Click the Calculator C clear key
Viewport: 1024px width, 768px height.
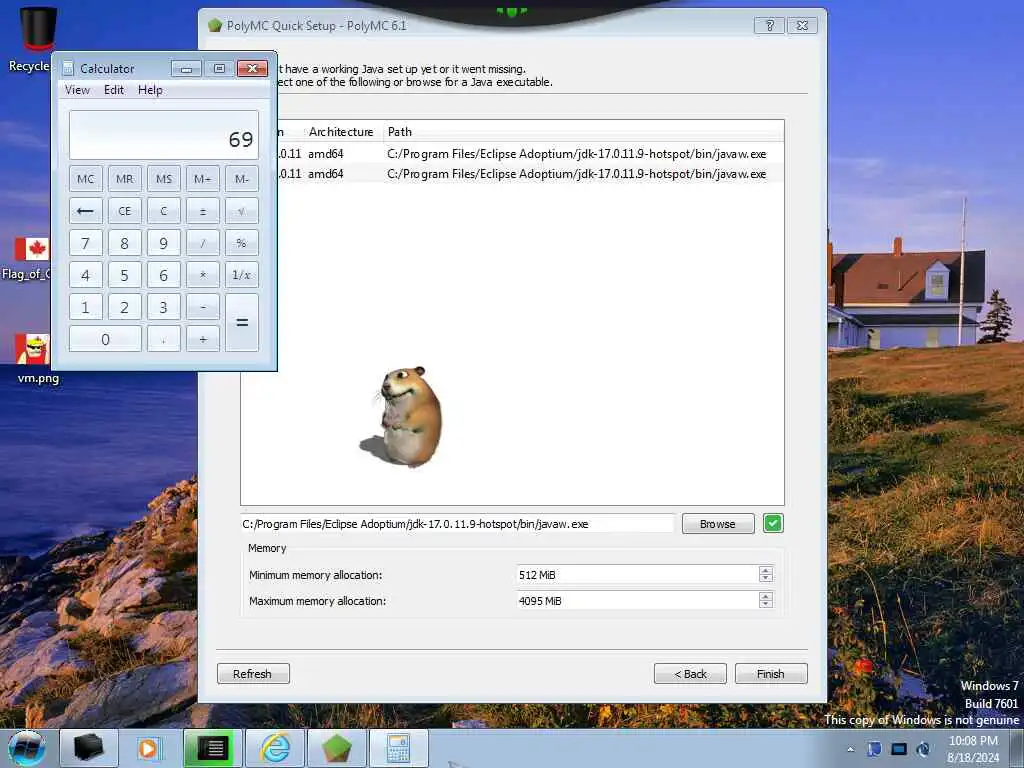point(163,211)
